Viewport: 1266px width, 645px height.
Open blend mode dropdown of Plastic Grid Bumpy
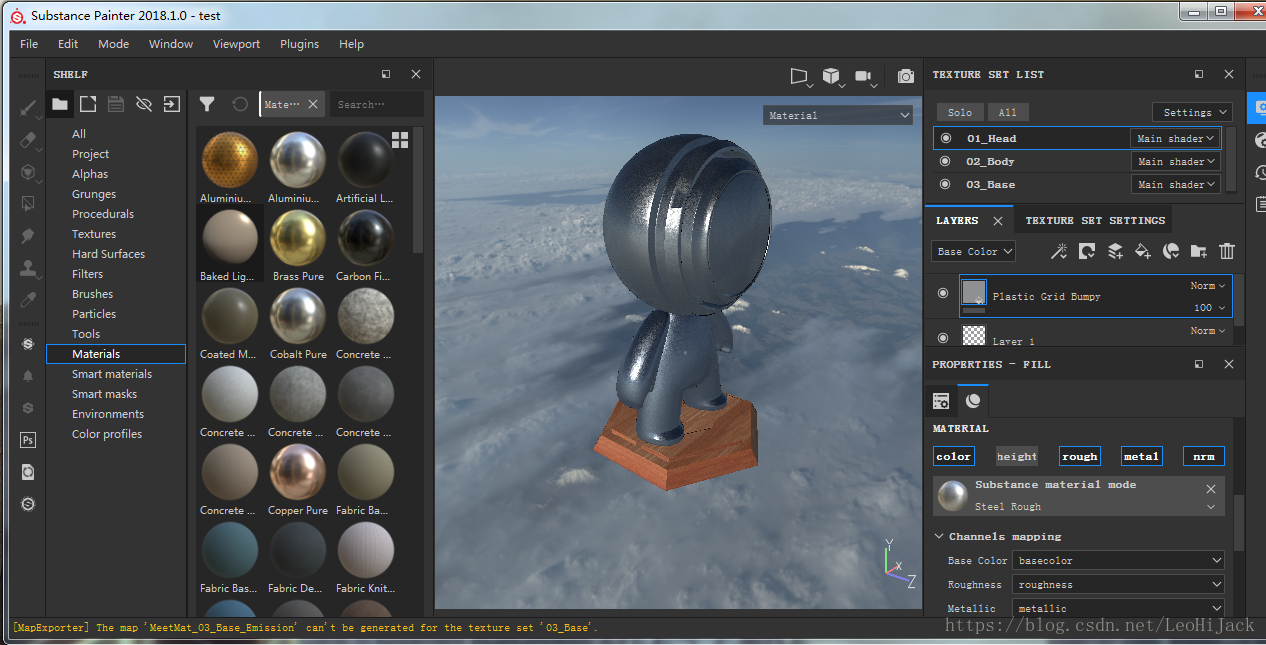(1208, 286)
